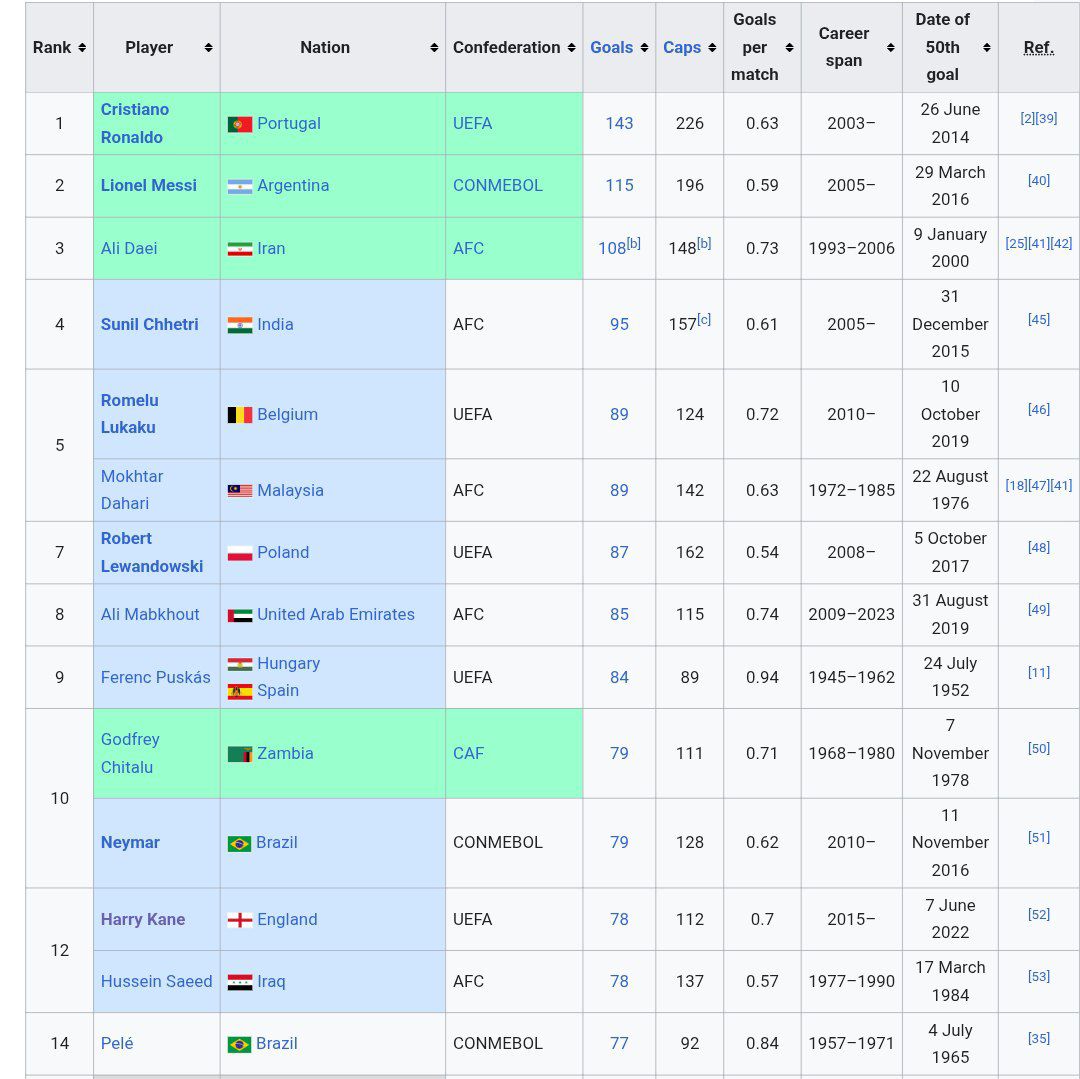1080x1079 pixels.
Task: Open Neymar's player link
Action: coord(130,842)
